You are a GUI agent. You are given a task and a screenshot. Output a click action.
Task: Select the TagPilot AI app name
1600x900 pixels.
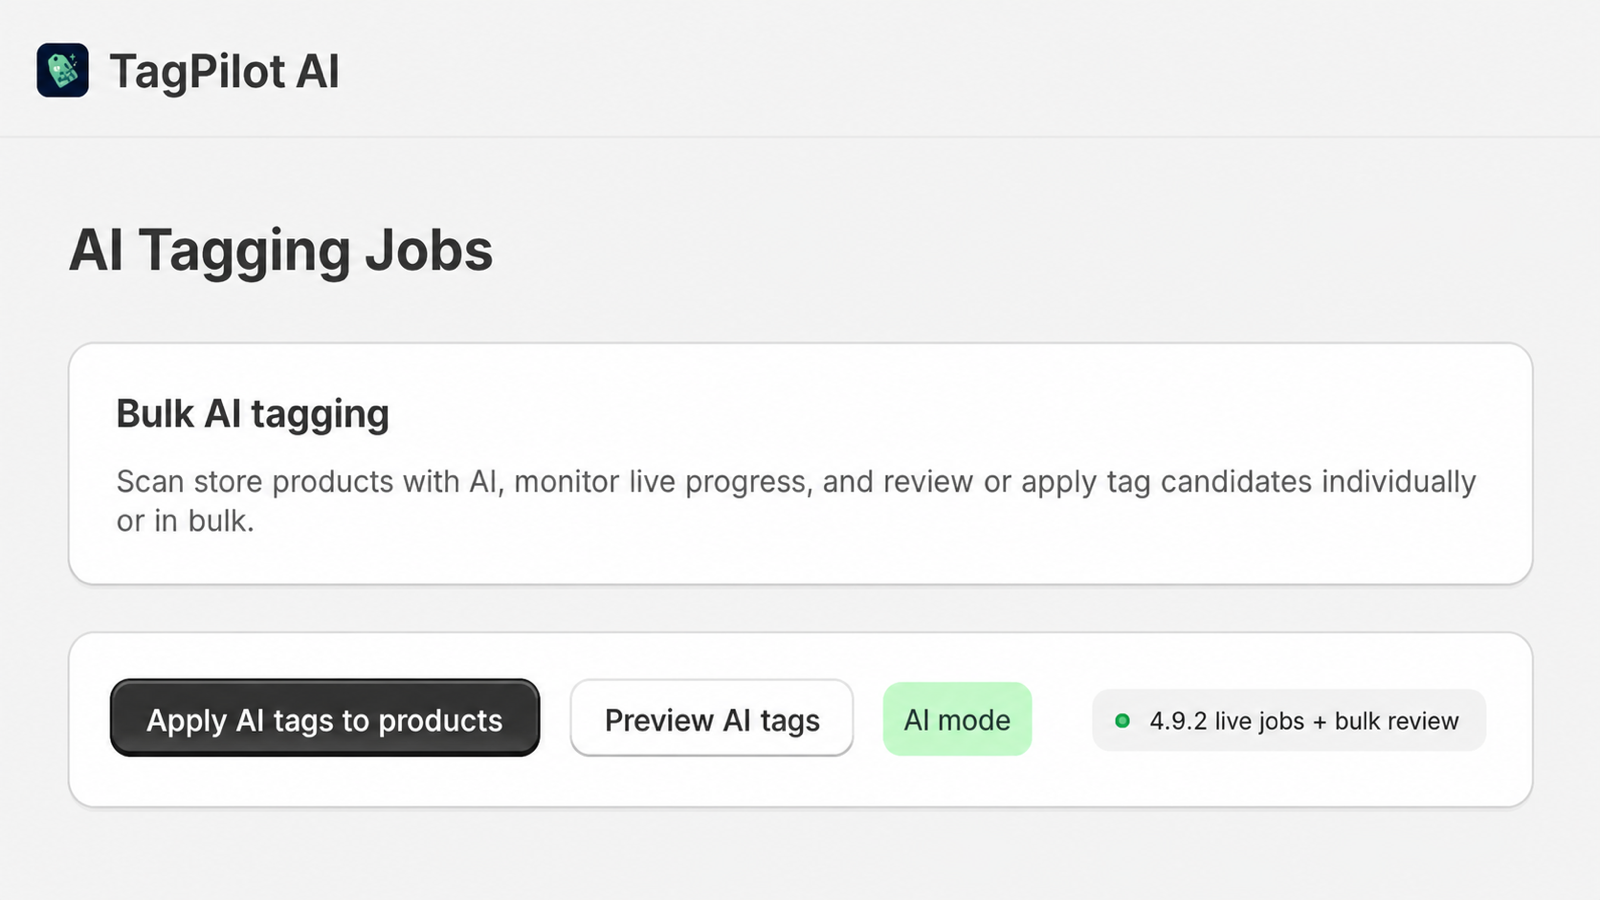(x=224, y=72)
